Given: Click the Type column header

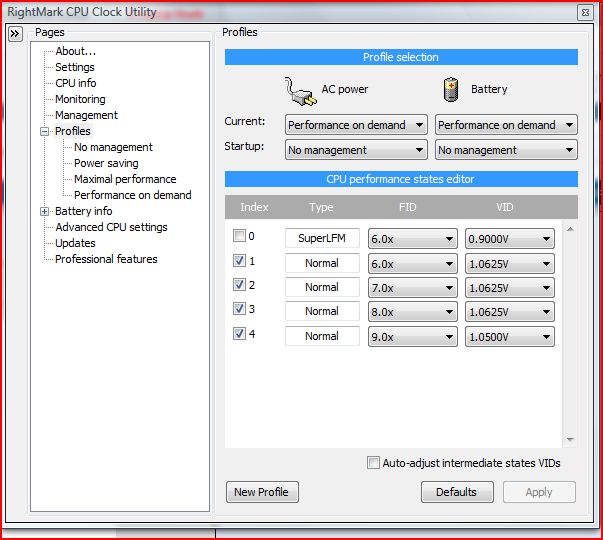Looking at the screenshot, I should click(321, 207).
